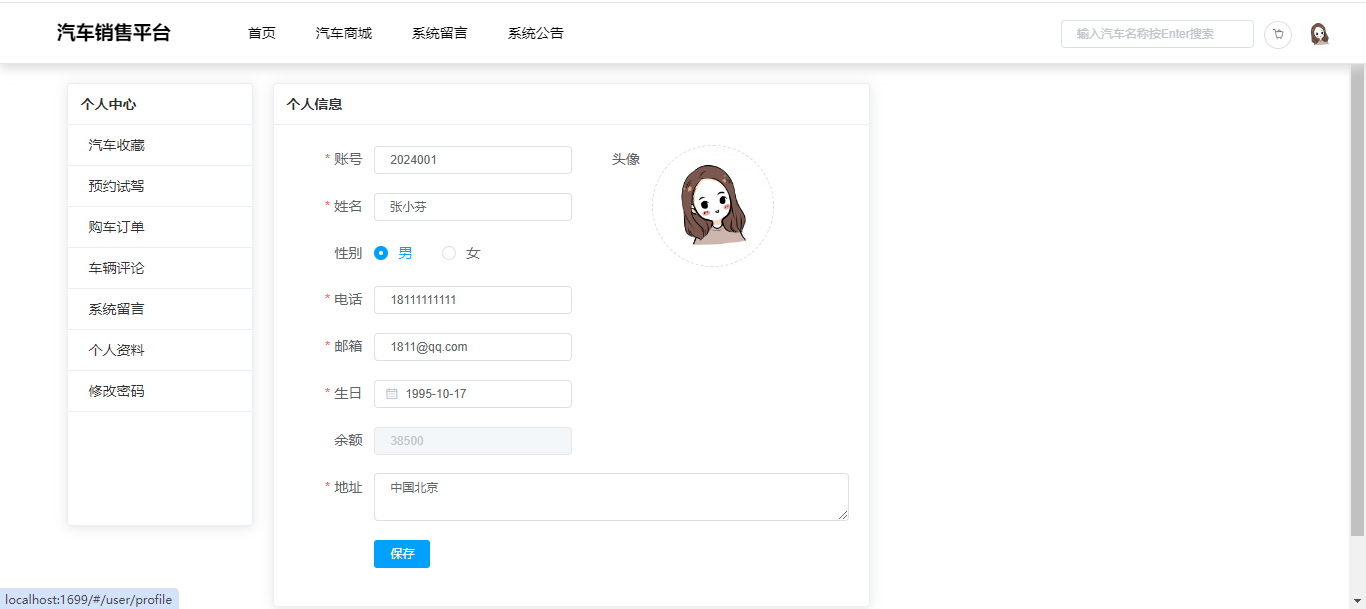This screenshot has height=609, width=1366.
Task: Click the car name search box
Action: click(x=1156, y=34)
